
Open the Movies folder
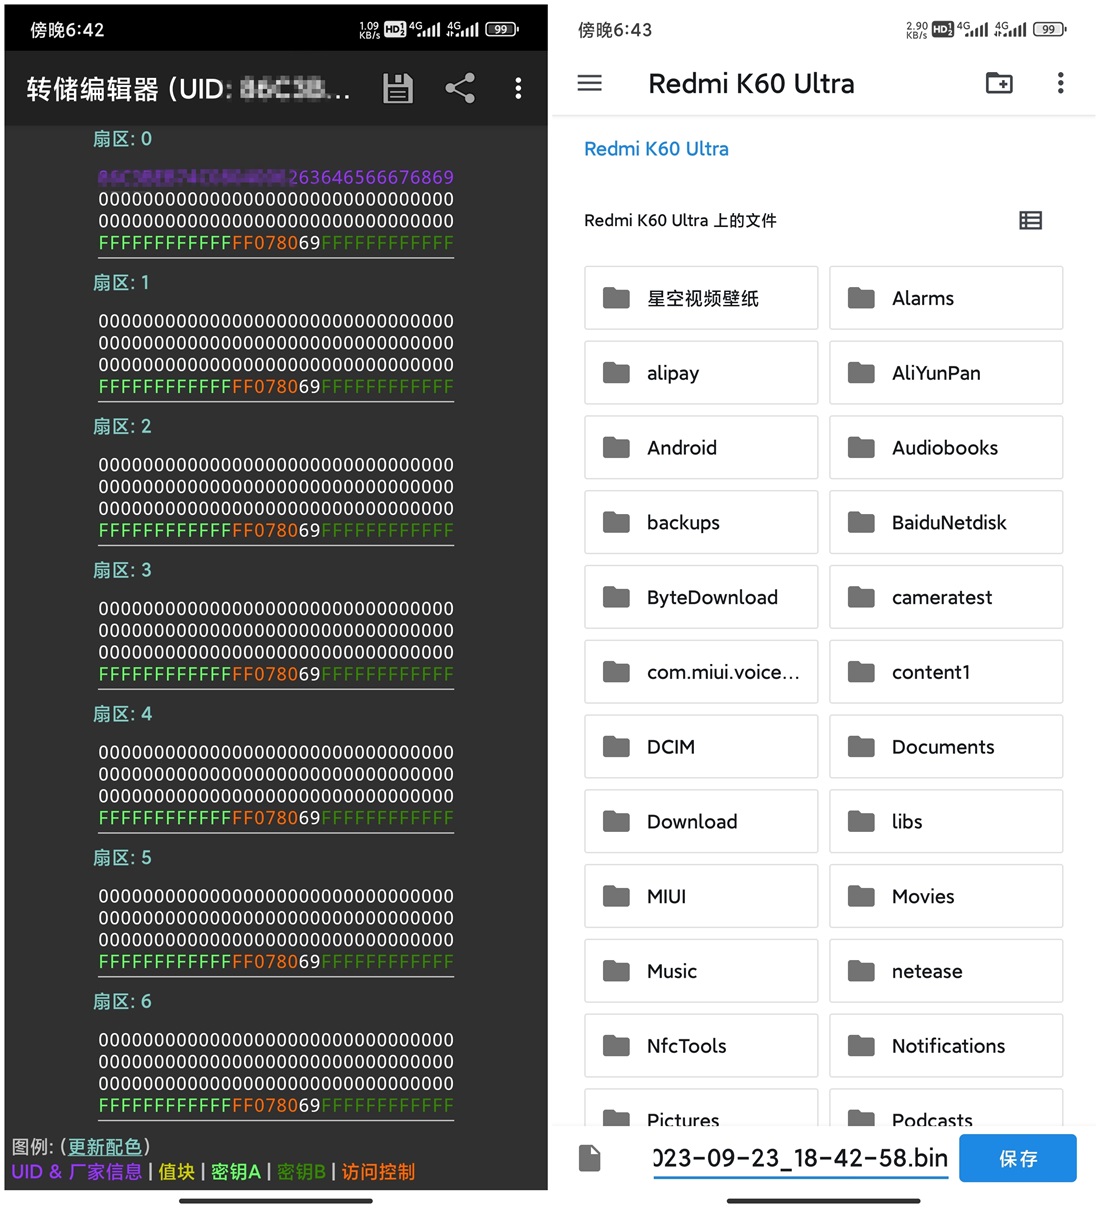click(x=946, y=897)
